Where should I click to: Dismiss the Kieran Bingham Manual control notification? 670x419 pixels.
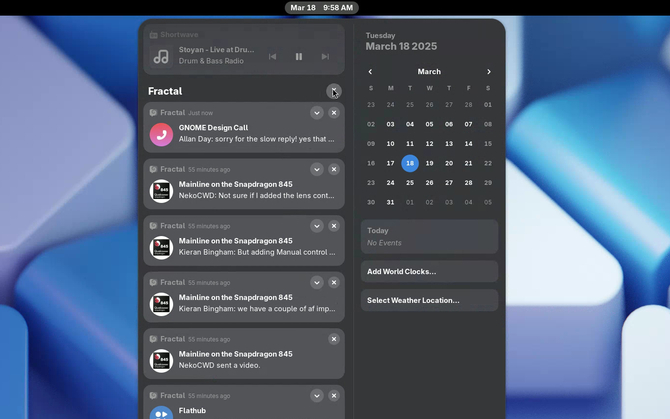click(x=334, y=226)
